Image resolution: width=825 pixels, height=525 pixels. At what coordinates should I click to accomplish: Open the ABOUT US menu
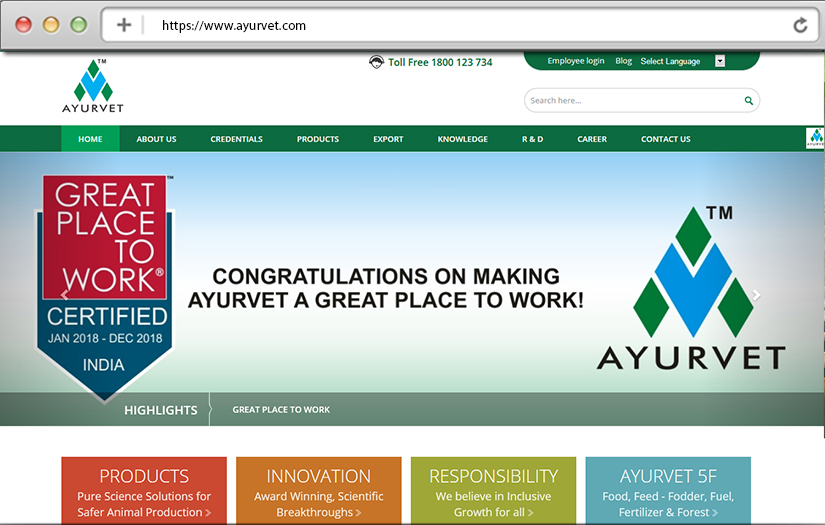[x=156, y=139]
